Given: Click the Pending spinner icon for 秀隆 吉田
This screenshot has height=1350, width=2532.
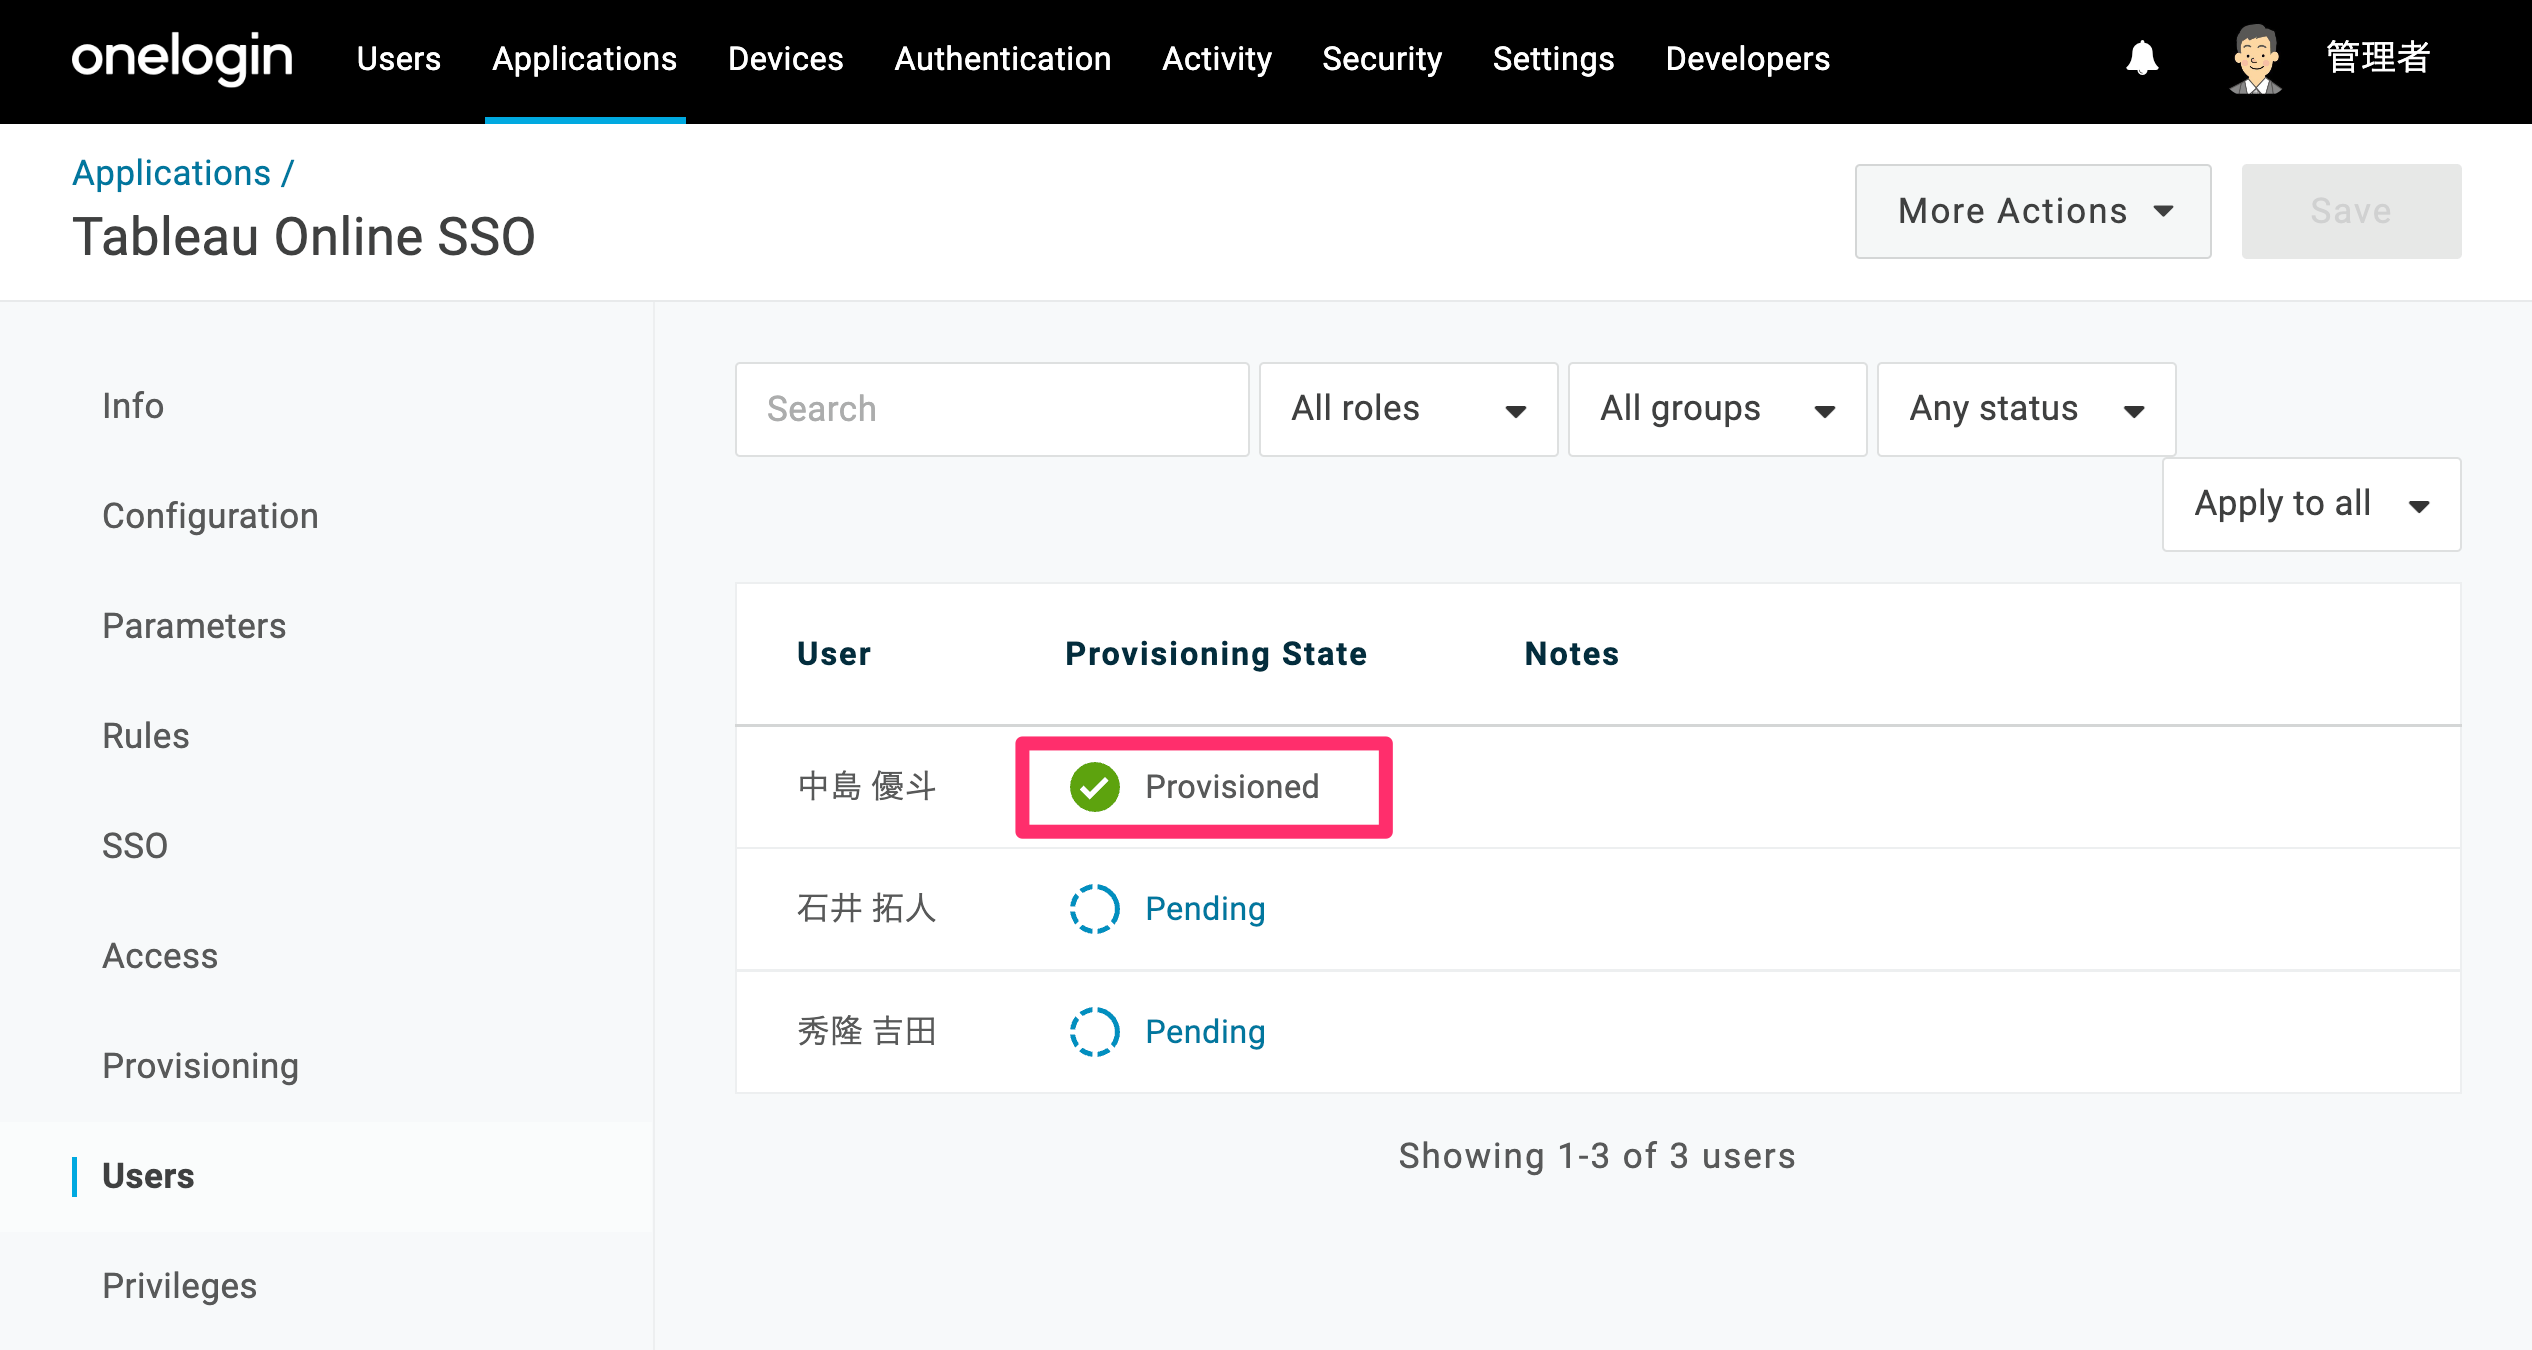Looking at the screenshot, I should tap(1094, 1032).
